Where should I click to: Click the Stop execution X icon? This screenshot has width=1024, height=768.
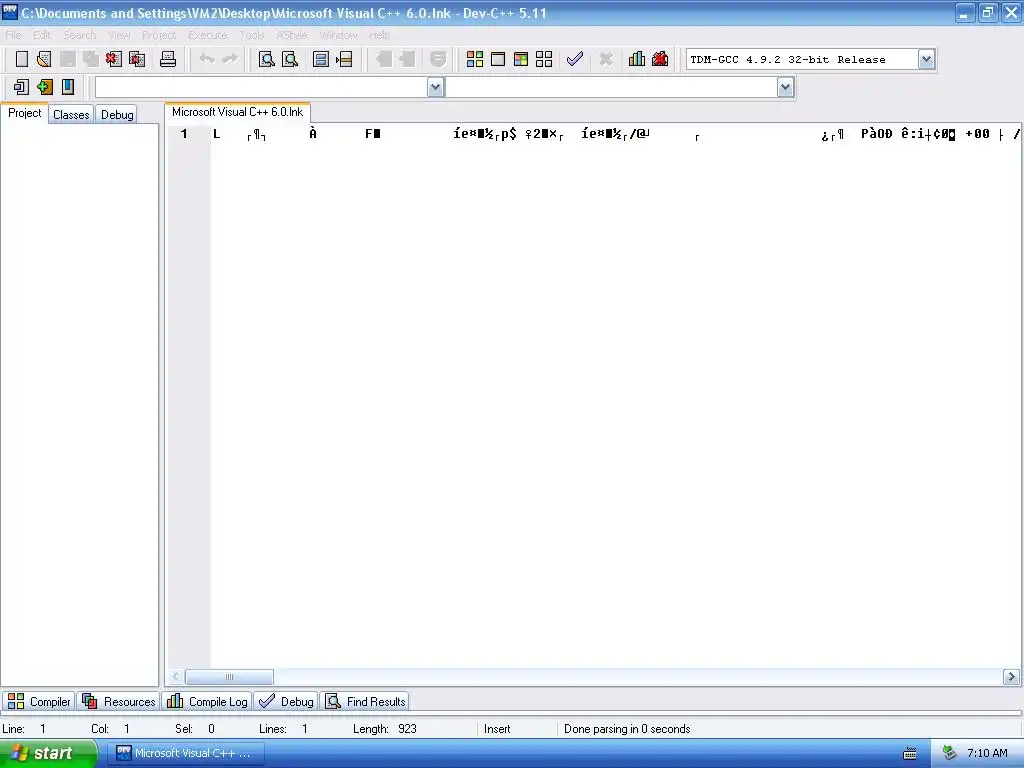[606, 59]
